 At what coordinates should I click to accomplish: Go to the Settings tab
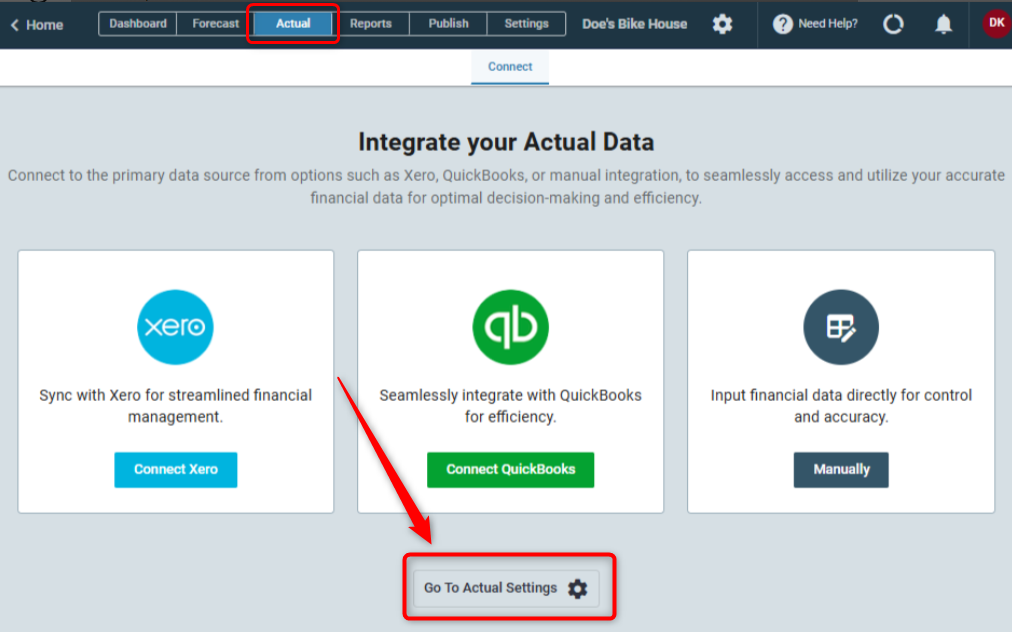click(x=526, y=23)
